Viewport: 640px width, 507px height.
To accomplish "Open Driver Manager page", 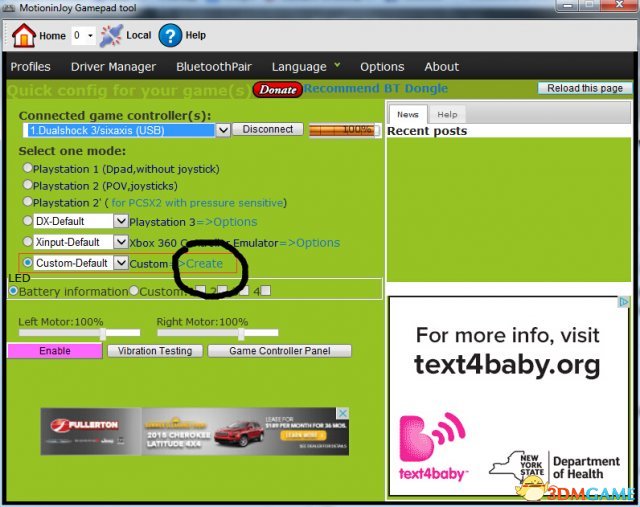I will coord(113,67).
